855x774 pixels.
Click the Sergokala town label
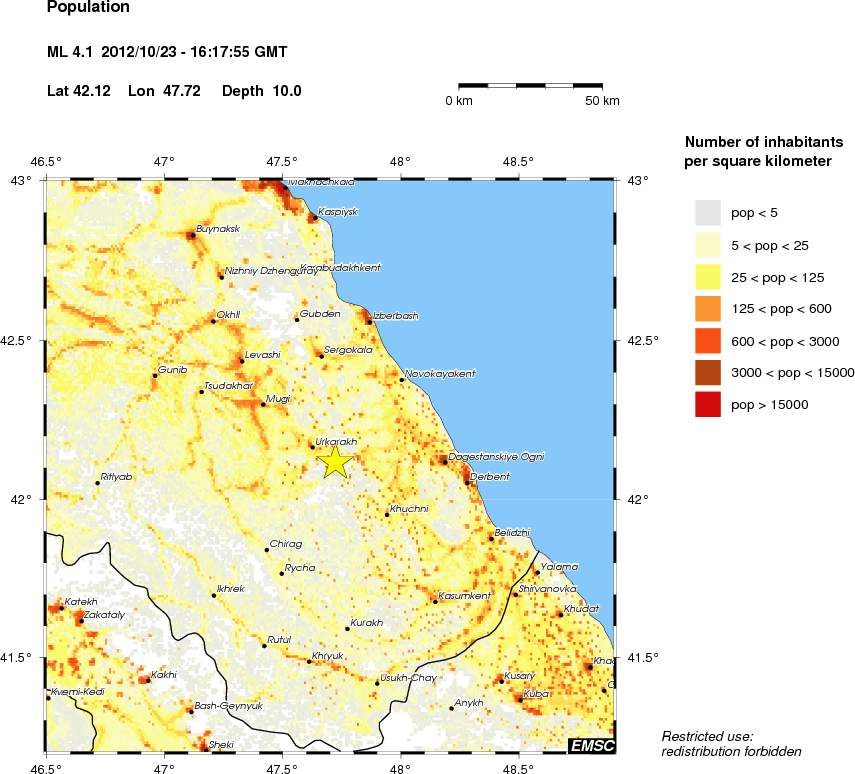[348, 350]
